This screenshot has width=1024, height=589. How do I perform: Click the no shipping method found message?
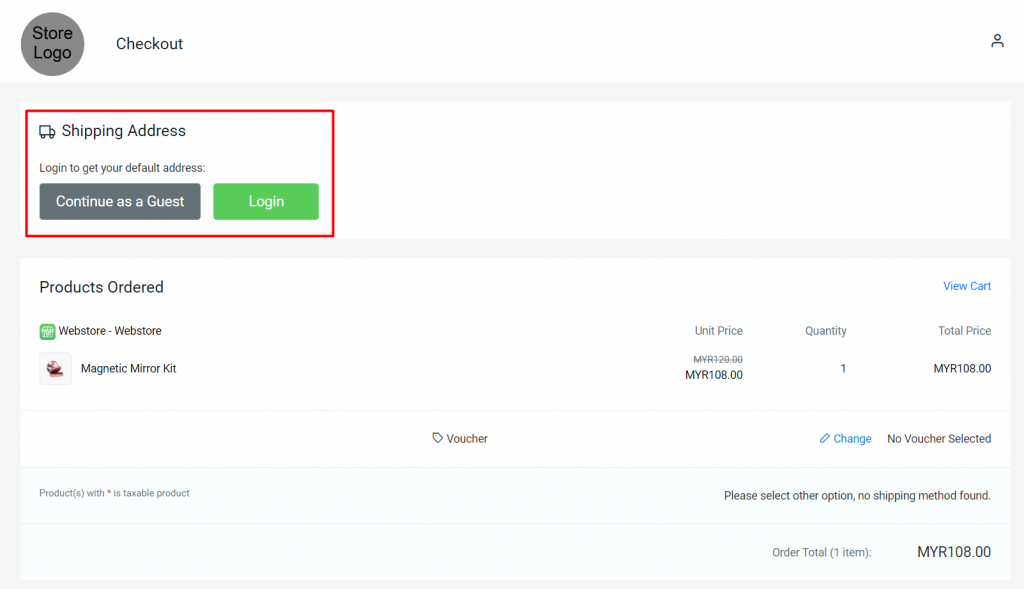(857, 495)
